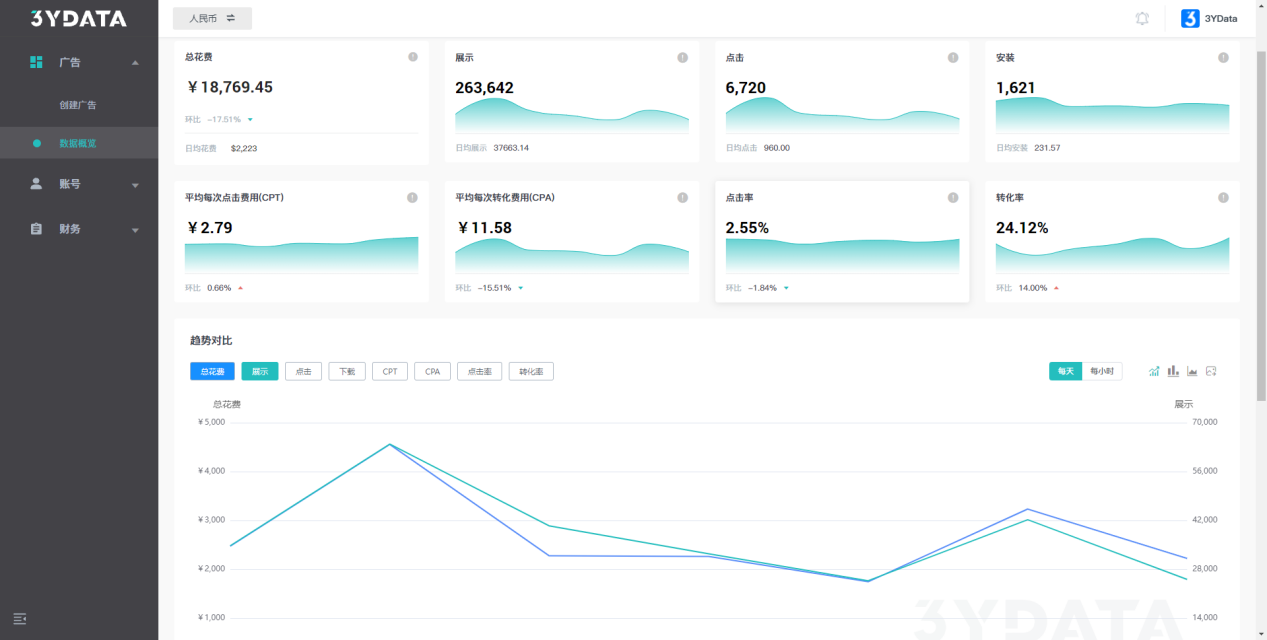The width and height of the screenshot is (1267, 640).
Task: Switch chart to line chart view icon
Action: coord(1154,371)
